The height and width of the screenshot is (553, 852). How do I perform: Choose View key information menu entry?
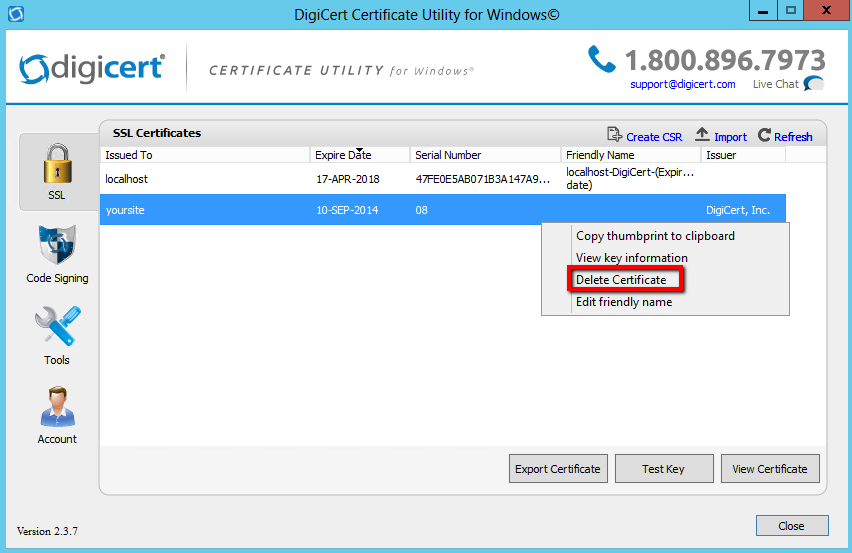[x=631, y=257]
